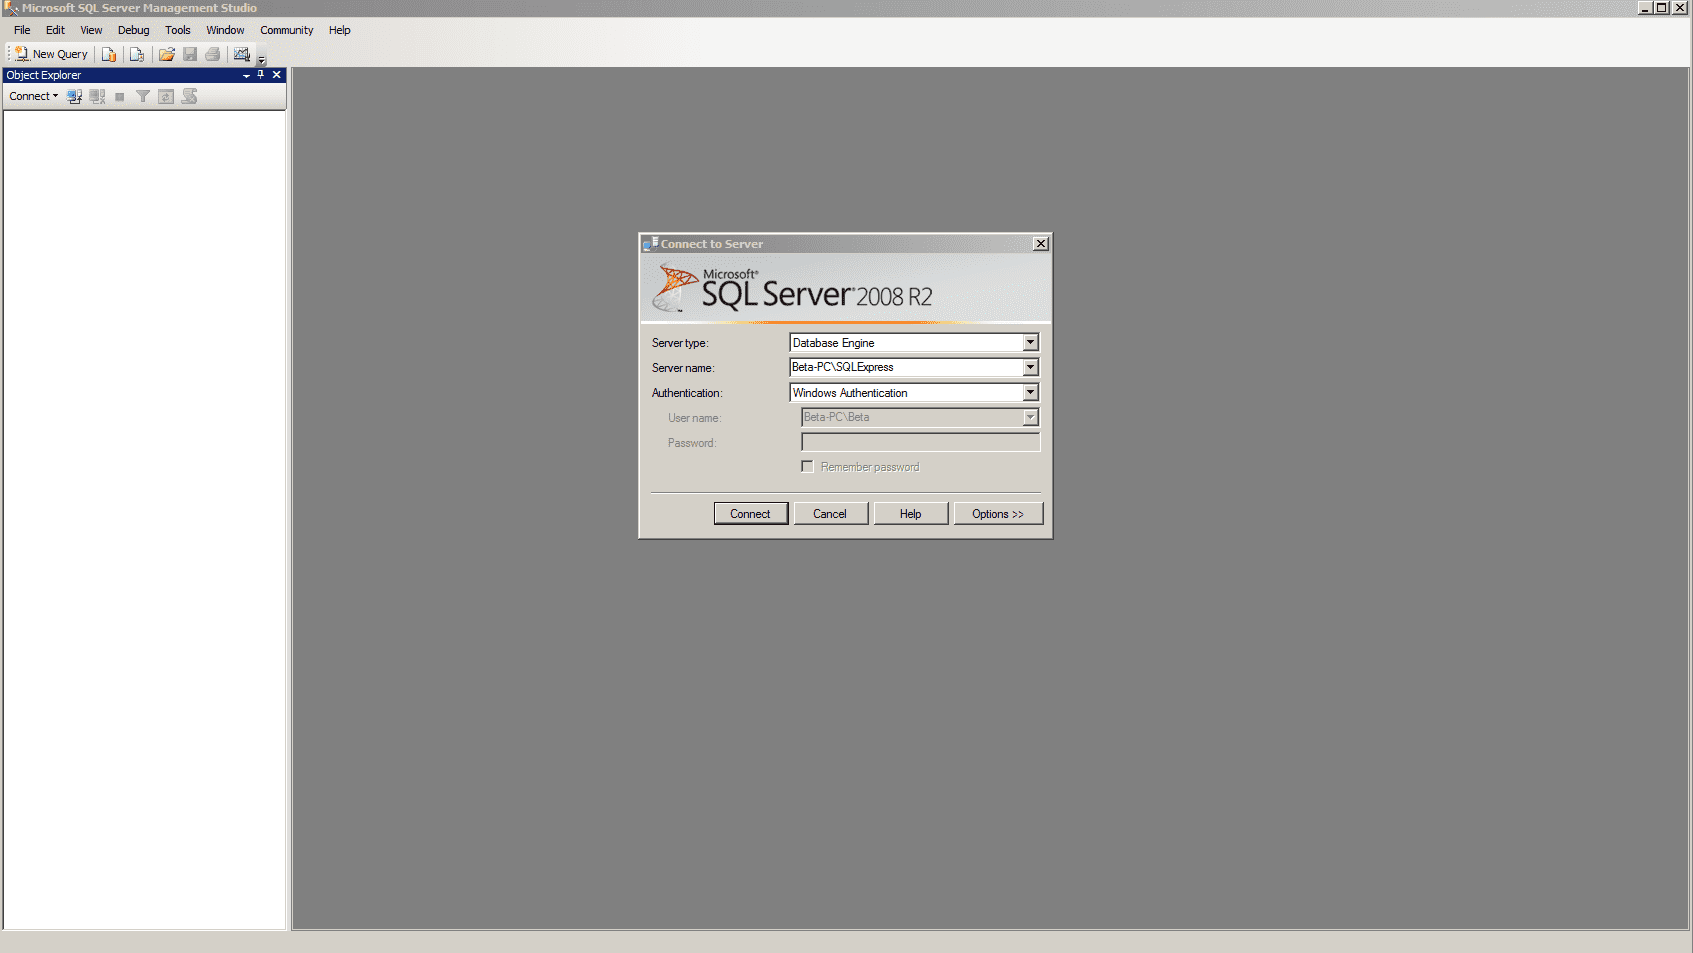
Task: Open the Edit menu
Action: click(x=55, y=30)
